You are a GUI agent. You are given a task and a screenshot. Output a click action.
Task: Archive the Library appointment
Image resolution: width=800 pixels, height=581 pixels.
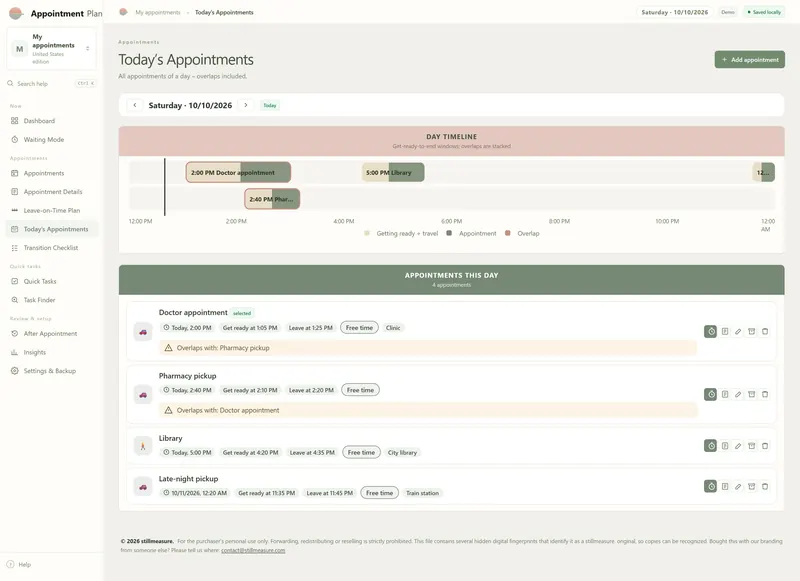pos(752,446)
